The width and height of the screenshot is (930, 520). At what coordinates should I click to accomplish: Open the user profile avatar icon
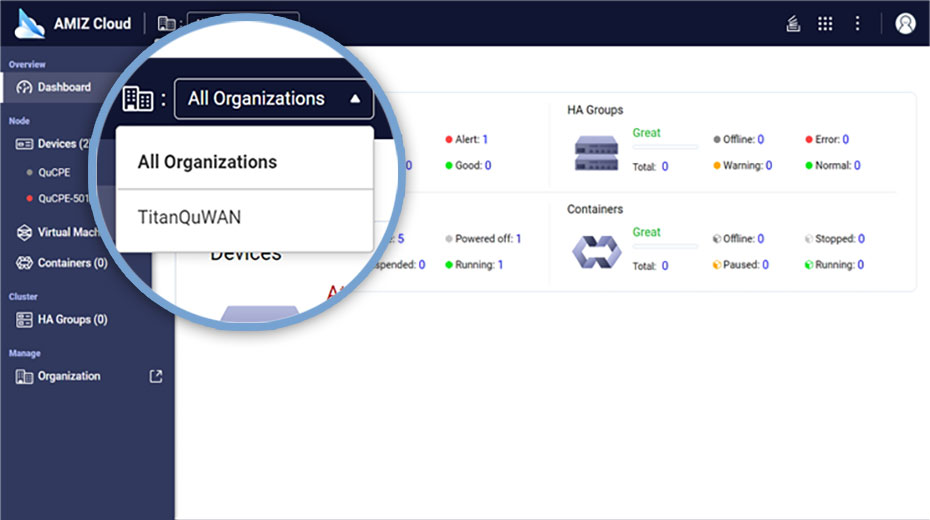tap(905, 23)
